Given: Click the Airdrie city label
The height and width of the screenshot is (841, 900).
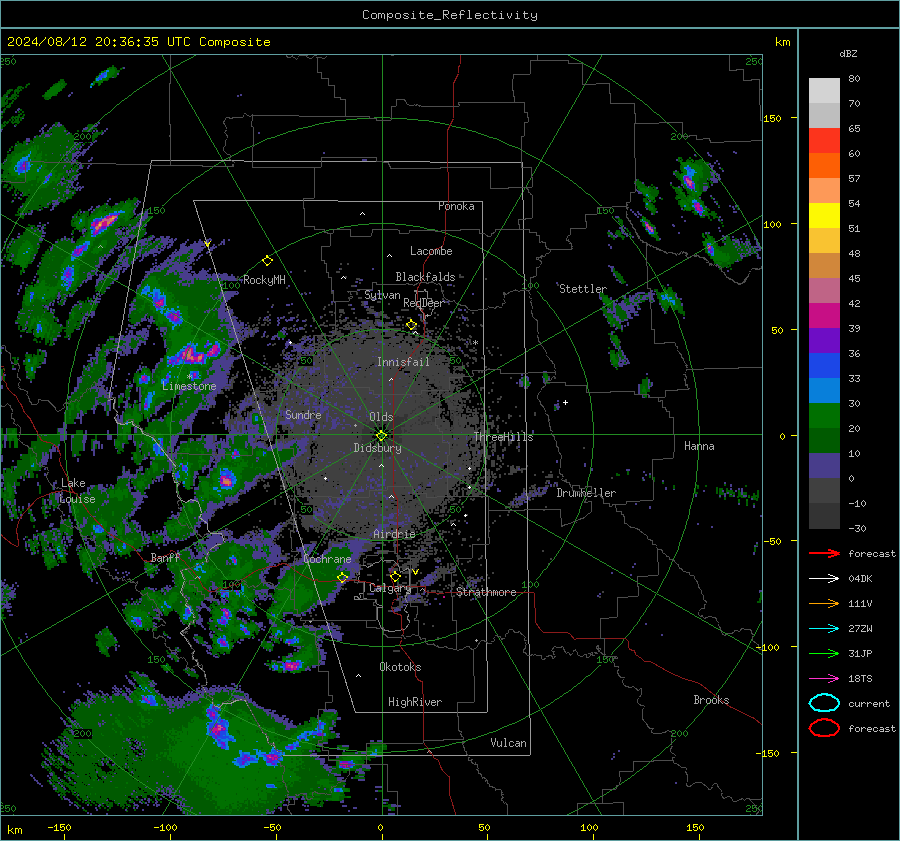Looking at the screenshot, I should (x=394, y=534).
